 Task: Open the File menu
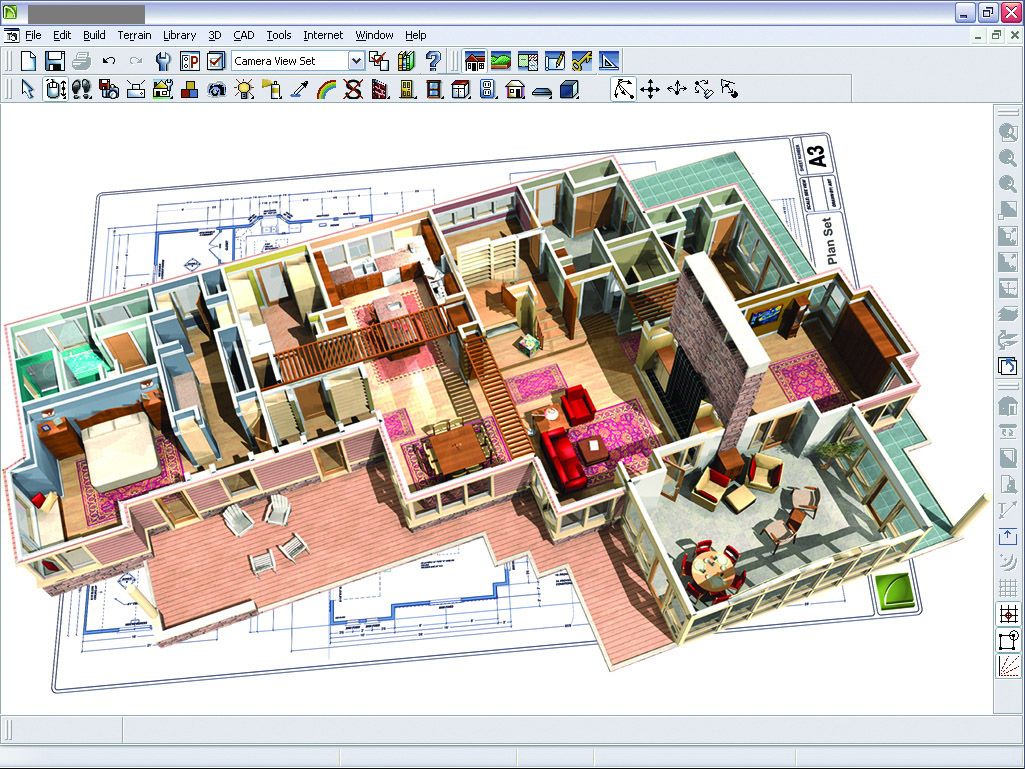tap(33, 35)
